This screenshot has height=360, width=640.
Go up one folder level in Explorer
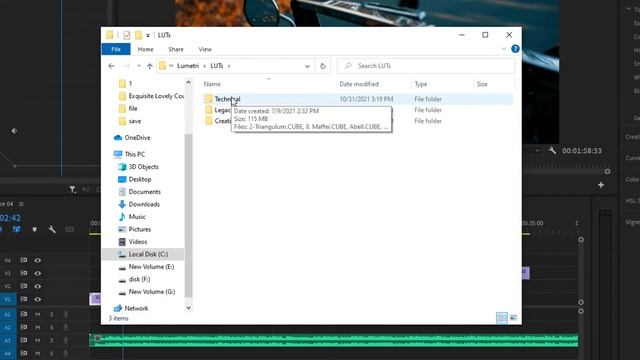149,66
